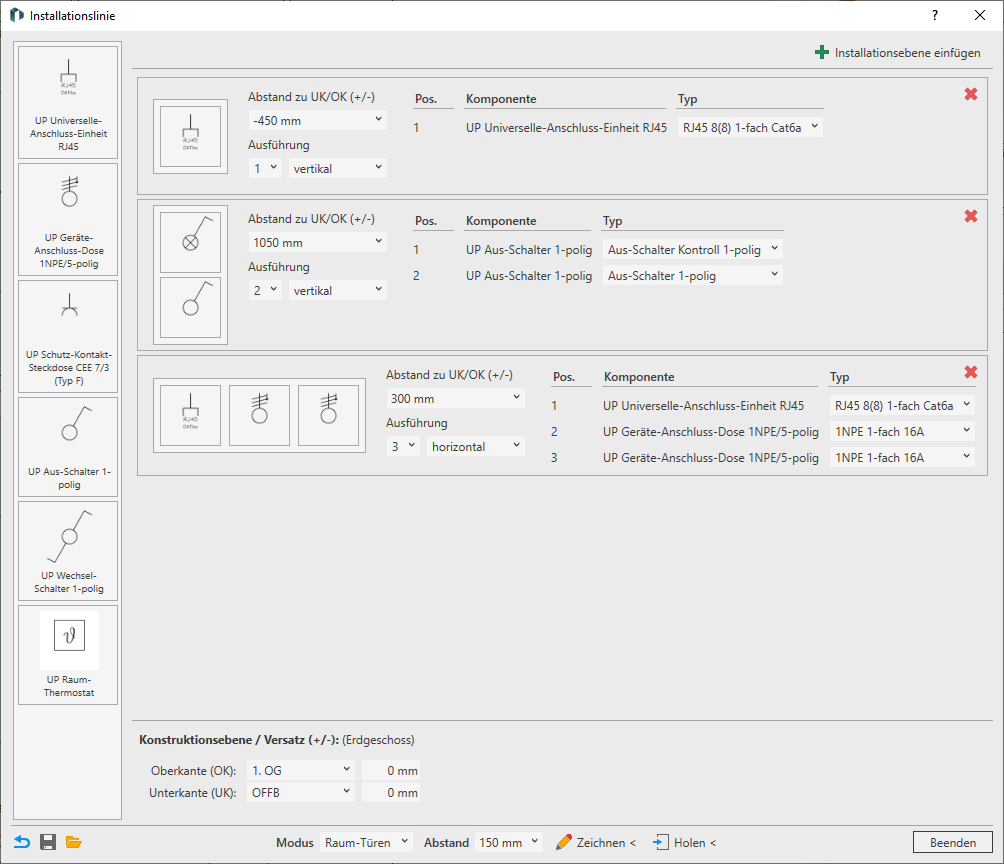Click lower Aus-Schalter symbol in 1050 mm preview

pyautogui.click(x=190, y=307)
